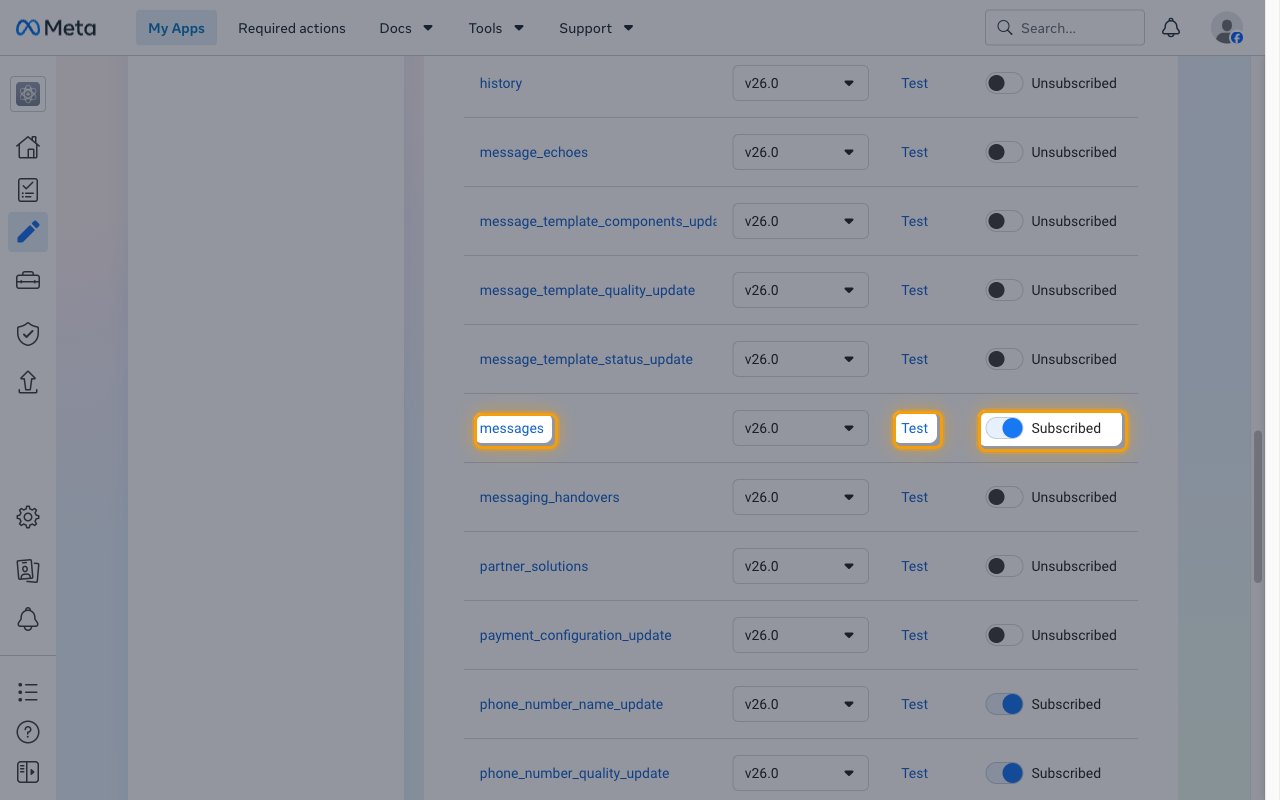Open the help question mark icon
This screenshot has height=800, width=1280.
tap(28, 732)
